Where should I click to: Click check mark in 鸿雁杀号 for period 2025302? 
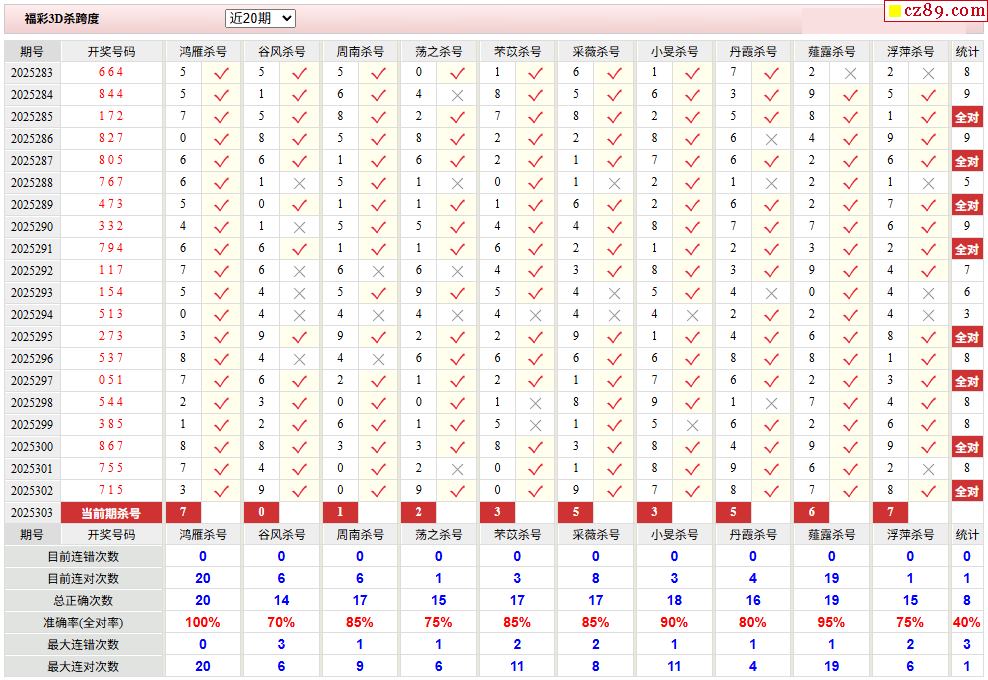click(x=221, y=491)
